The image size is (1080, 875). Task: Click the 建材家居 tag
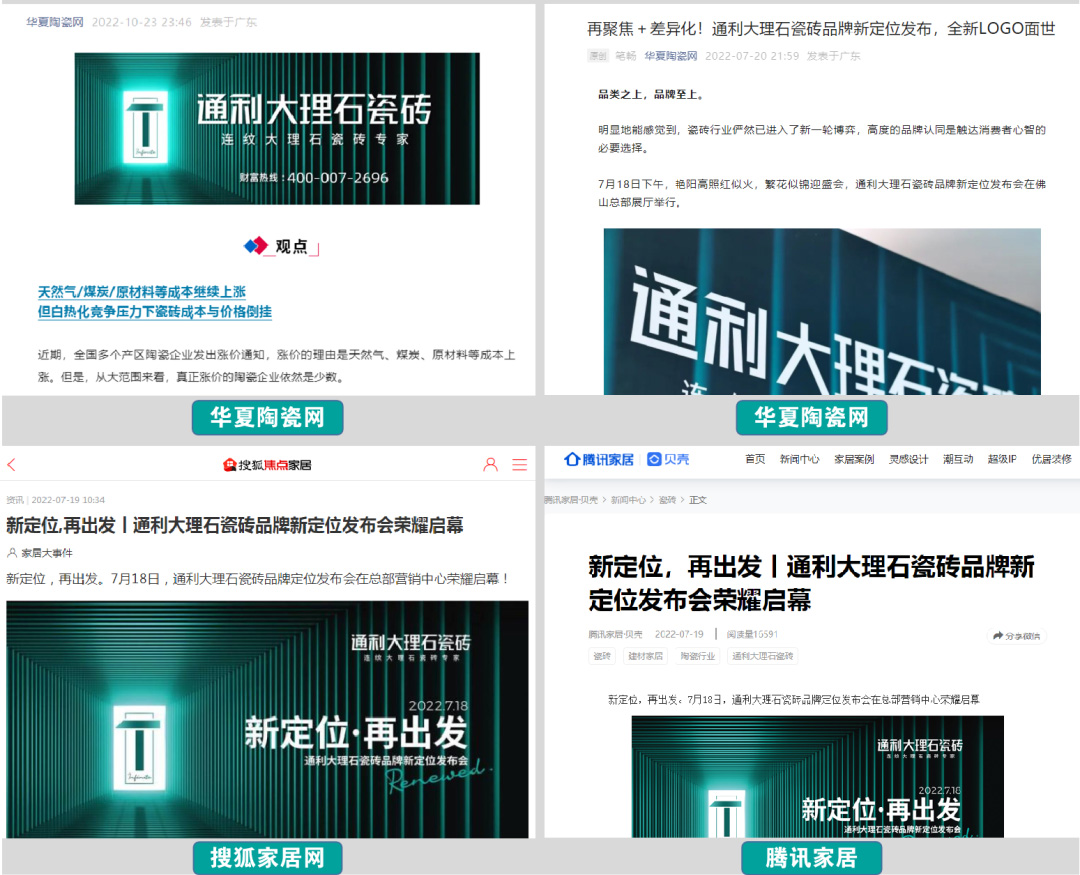[645, 657]
